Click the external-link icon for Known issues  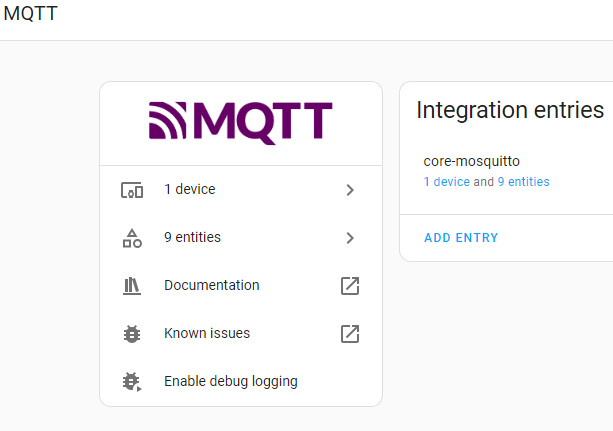[350, 334]
